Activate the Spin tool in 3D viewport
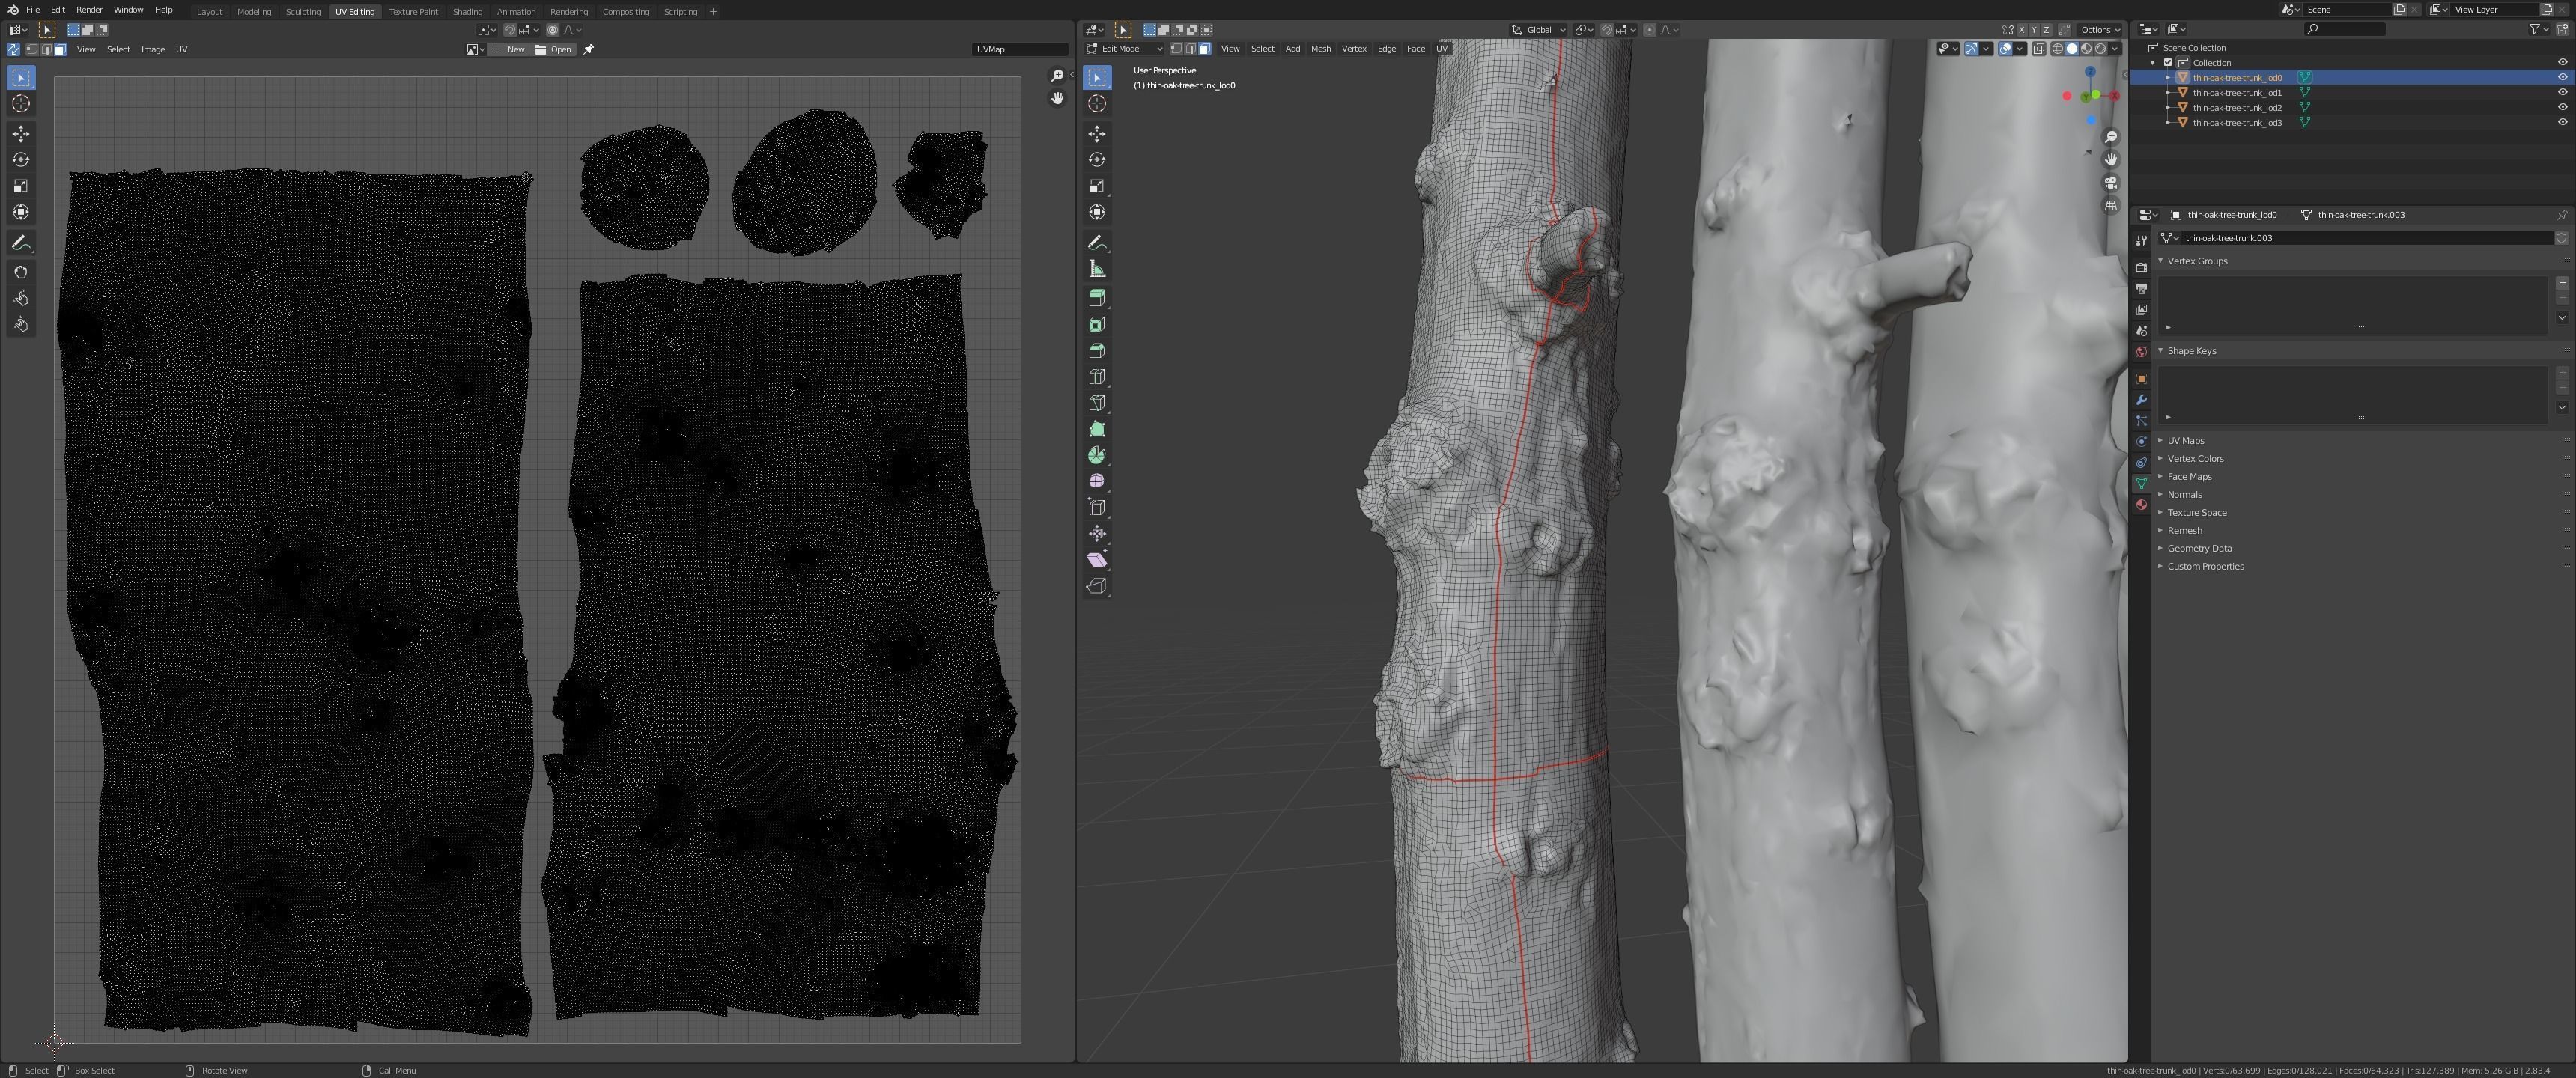 (1097, 455)
